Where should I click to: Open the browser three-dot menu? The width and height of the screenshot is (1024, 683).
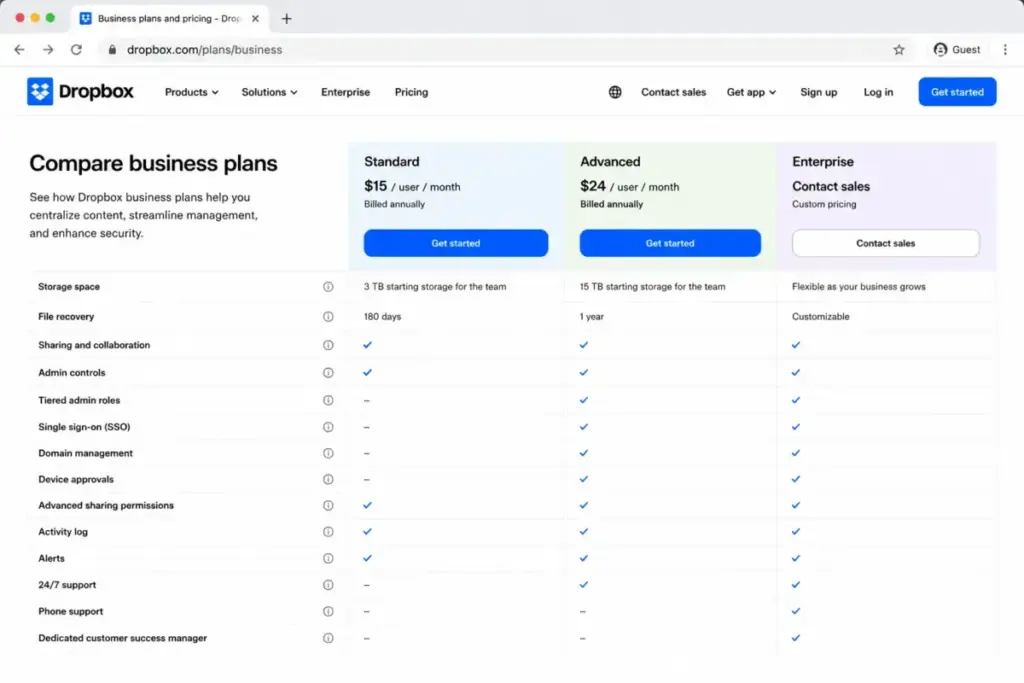point(1005,50)
